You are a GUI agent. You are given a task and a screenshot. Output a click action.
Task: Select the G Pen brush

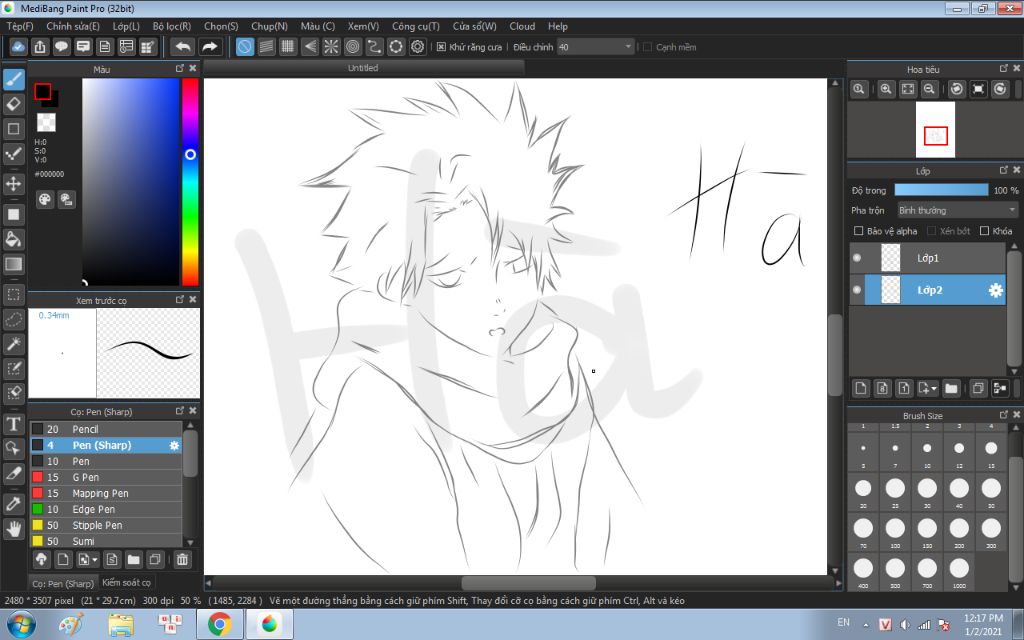[x=106, y=477]
